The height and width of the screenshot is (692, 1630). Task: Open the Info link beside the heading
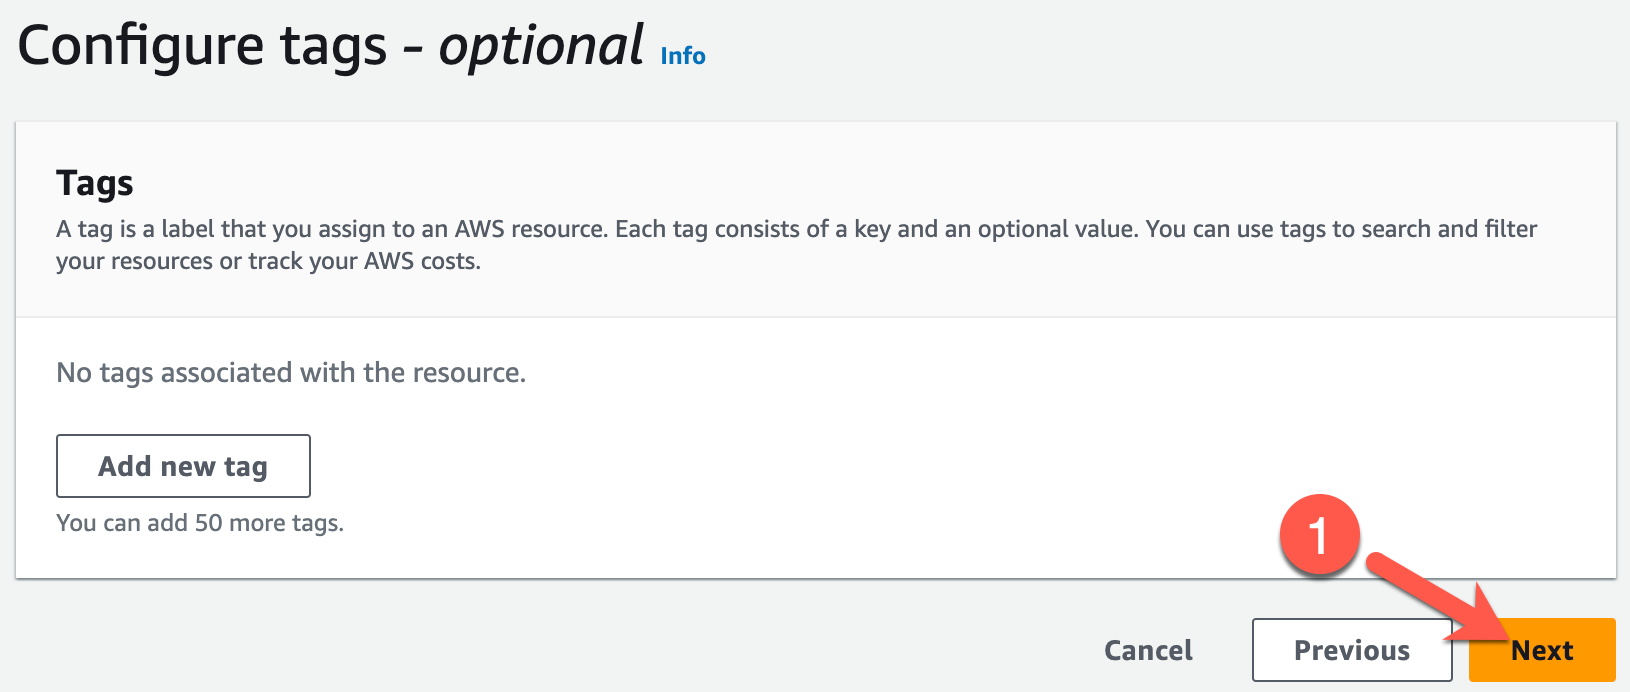point(683,56)
